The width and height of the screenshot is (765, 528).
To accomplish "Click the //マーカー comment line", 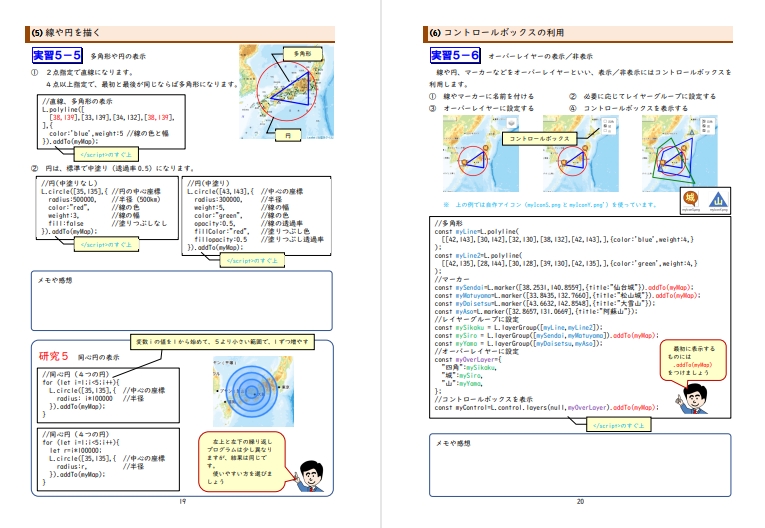I will (452, 280).
